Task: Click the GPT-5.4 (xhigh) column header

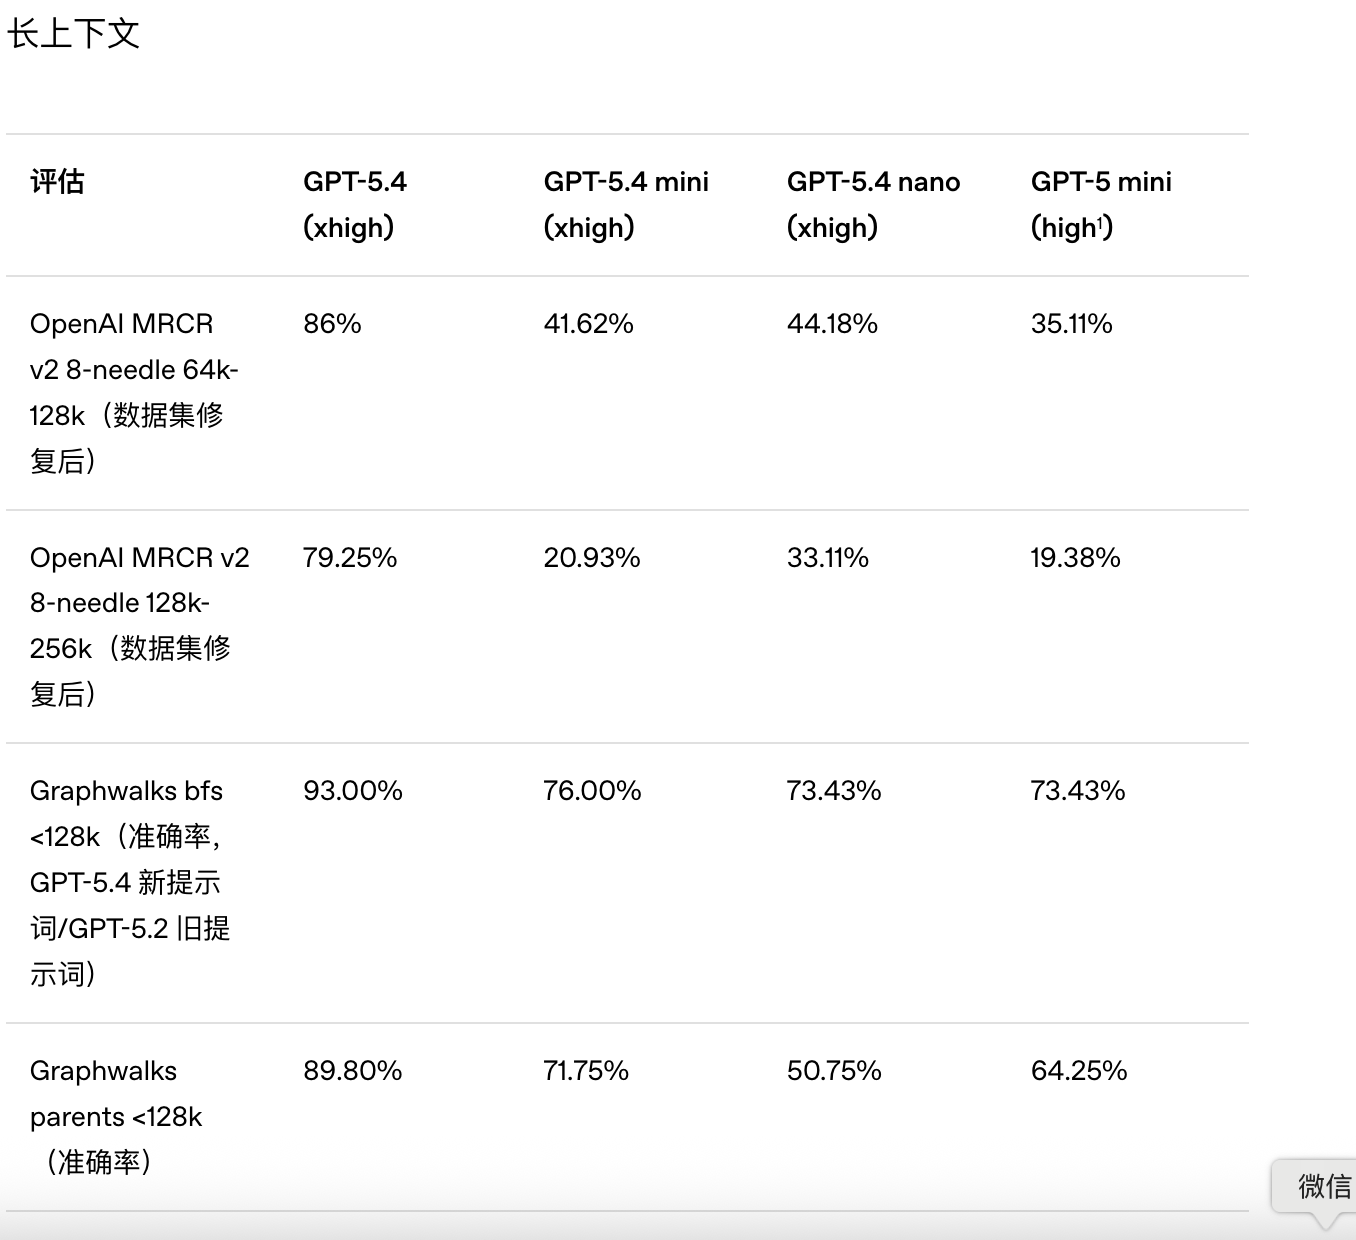Action: pyautogui.click(x=355, y=204)
